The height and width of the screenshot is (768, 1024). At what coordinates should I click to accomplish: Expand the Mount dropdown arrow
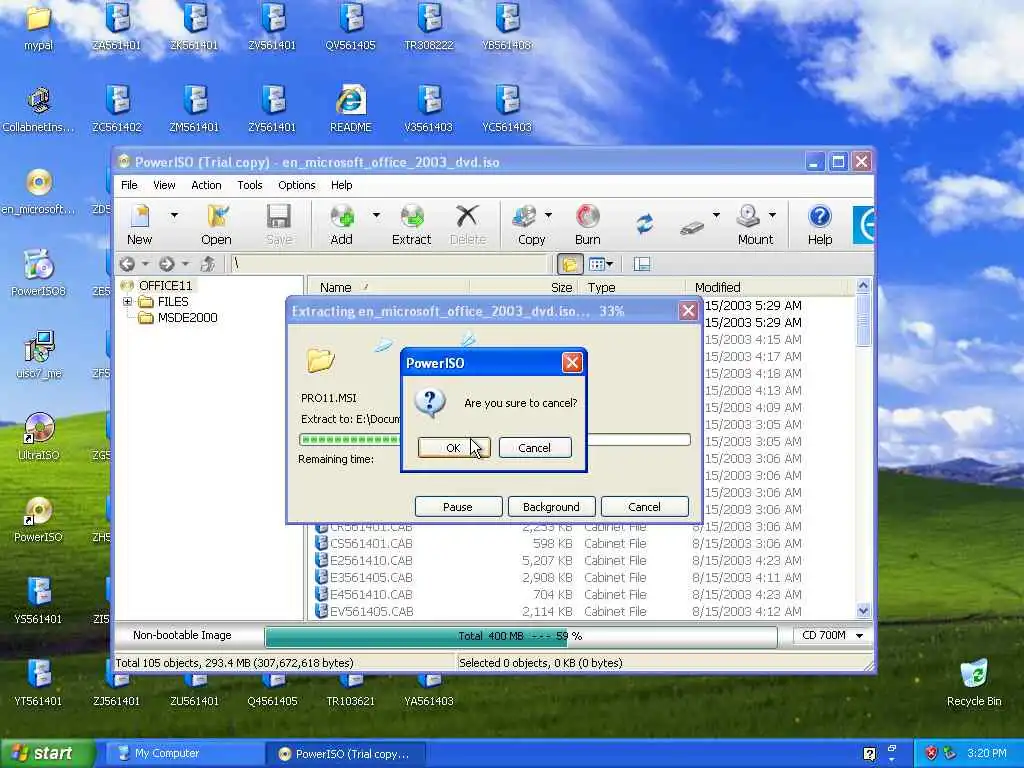click(773, 215)
